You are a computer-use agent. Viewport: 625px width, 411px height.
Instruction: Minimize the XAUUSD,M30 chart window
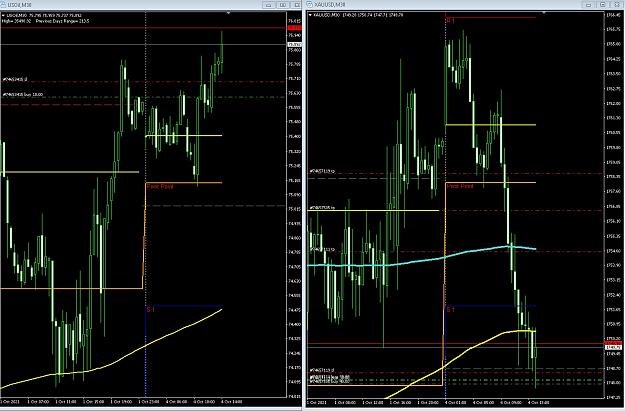click(x=588, y=5)
